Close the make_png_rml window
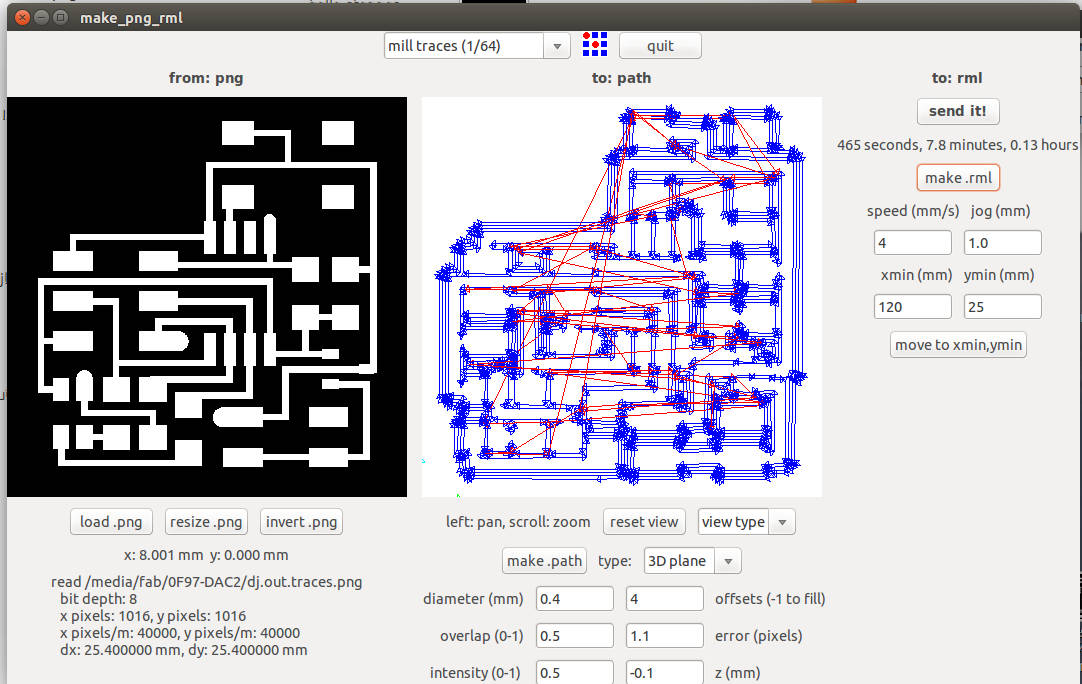The width and height of the screenshot is (1082, 684). (22, 17)
